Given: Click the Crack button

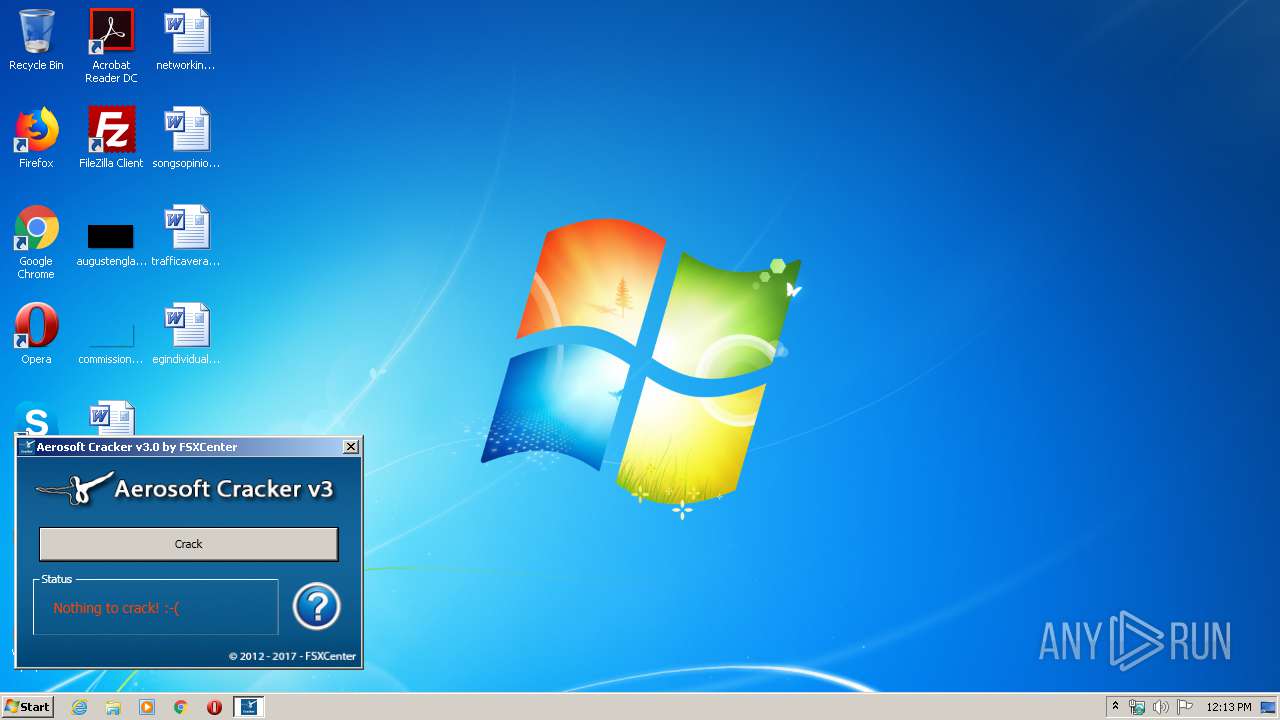Looking at the screenshot, I should click(188, 544).
